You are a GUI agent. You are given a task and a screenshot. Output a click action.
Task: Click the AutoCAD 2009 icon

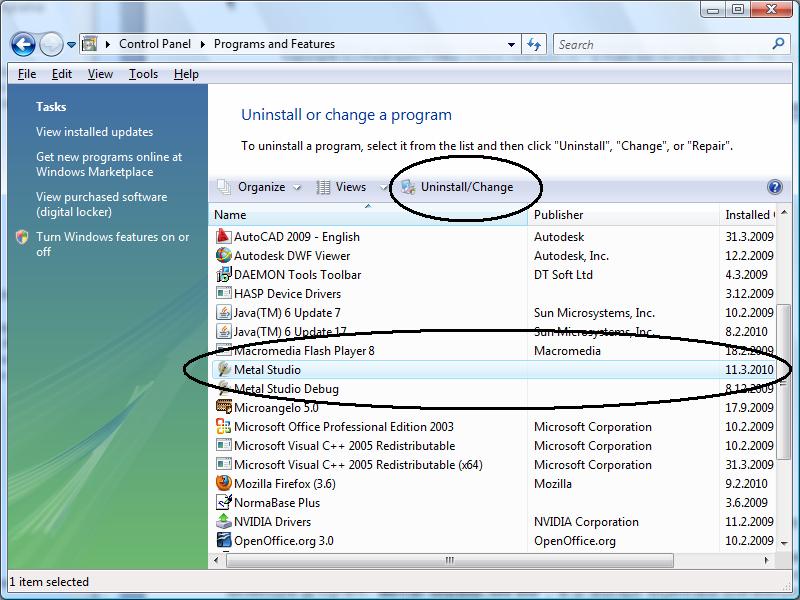[223, 236]
